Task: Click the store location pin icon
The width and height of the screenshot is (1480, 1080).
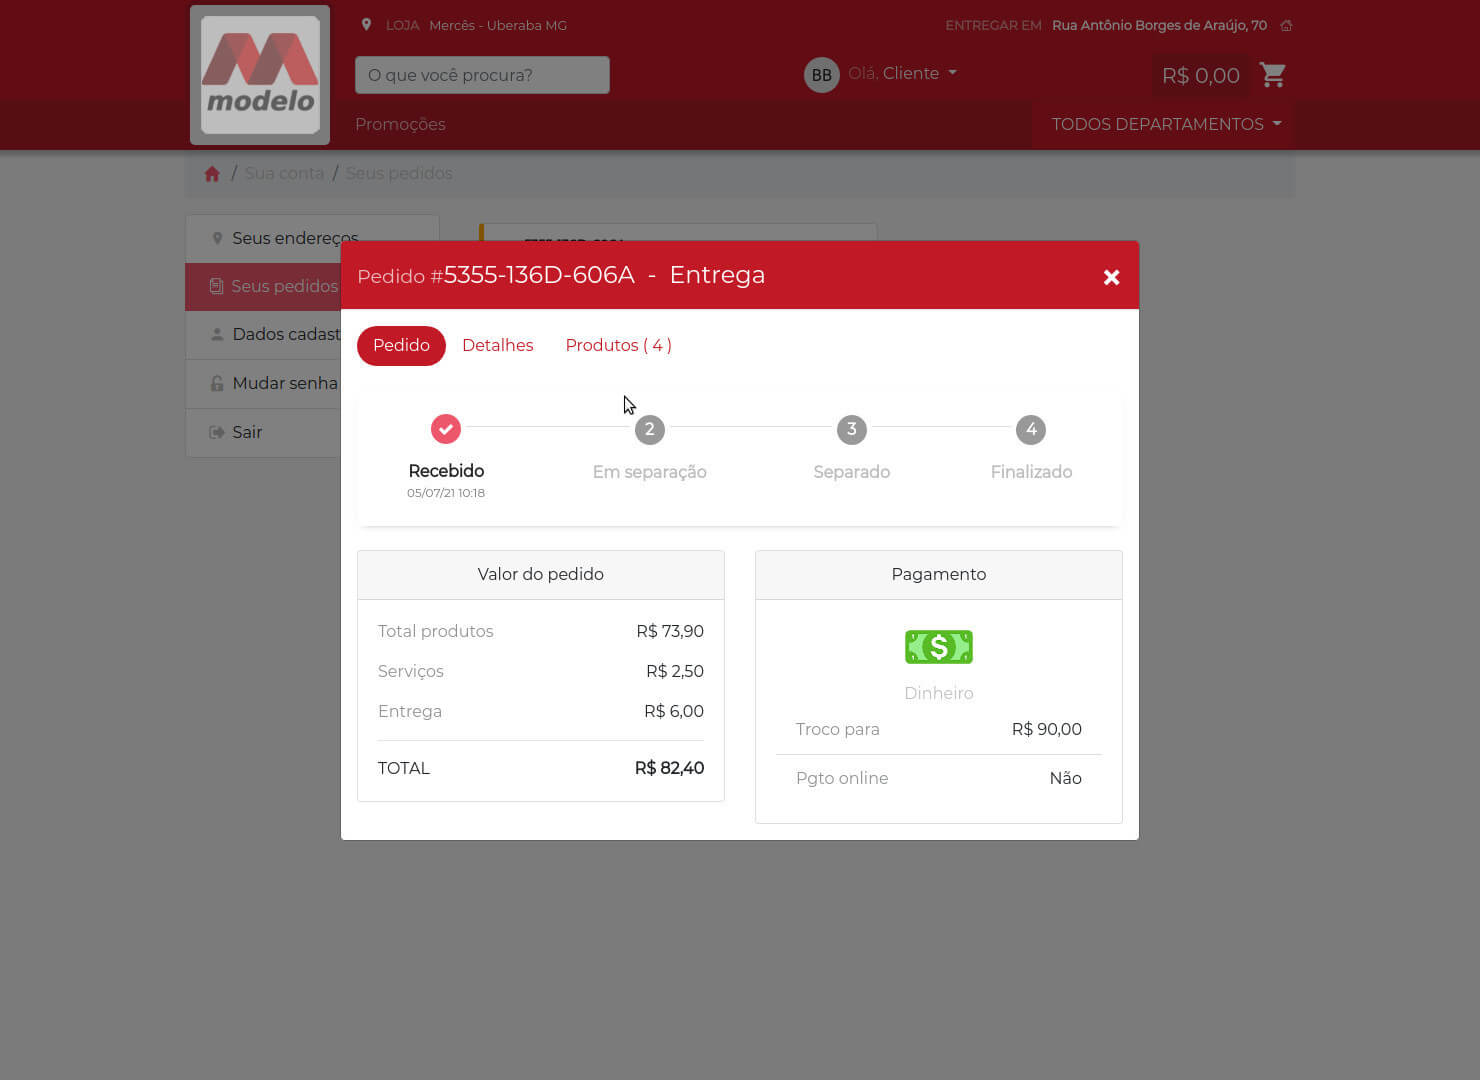Action: click(x=366, y=25)
